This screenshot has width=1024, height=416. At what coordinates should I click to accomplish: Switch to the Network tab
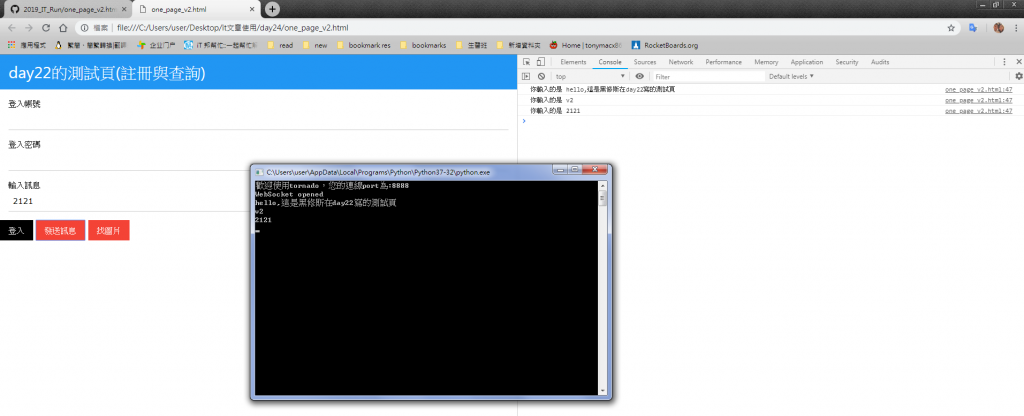coord(680,62)
